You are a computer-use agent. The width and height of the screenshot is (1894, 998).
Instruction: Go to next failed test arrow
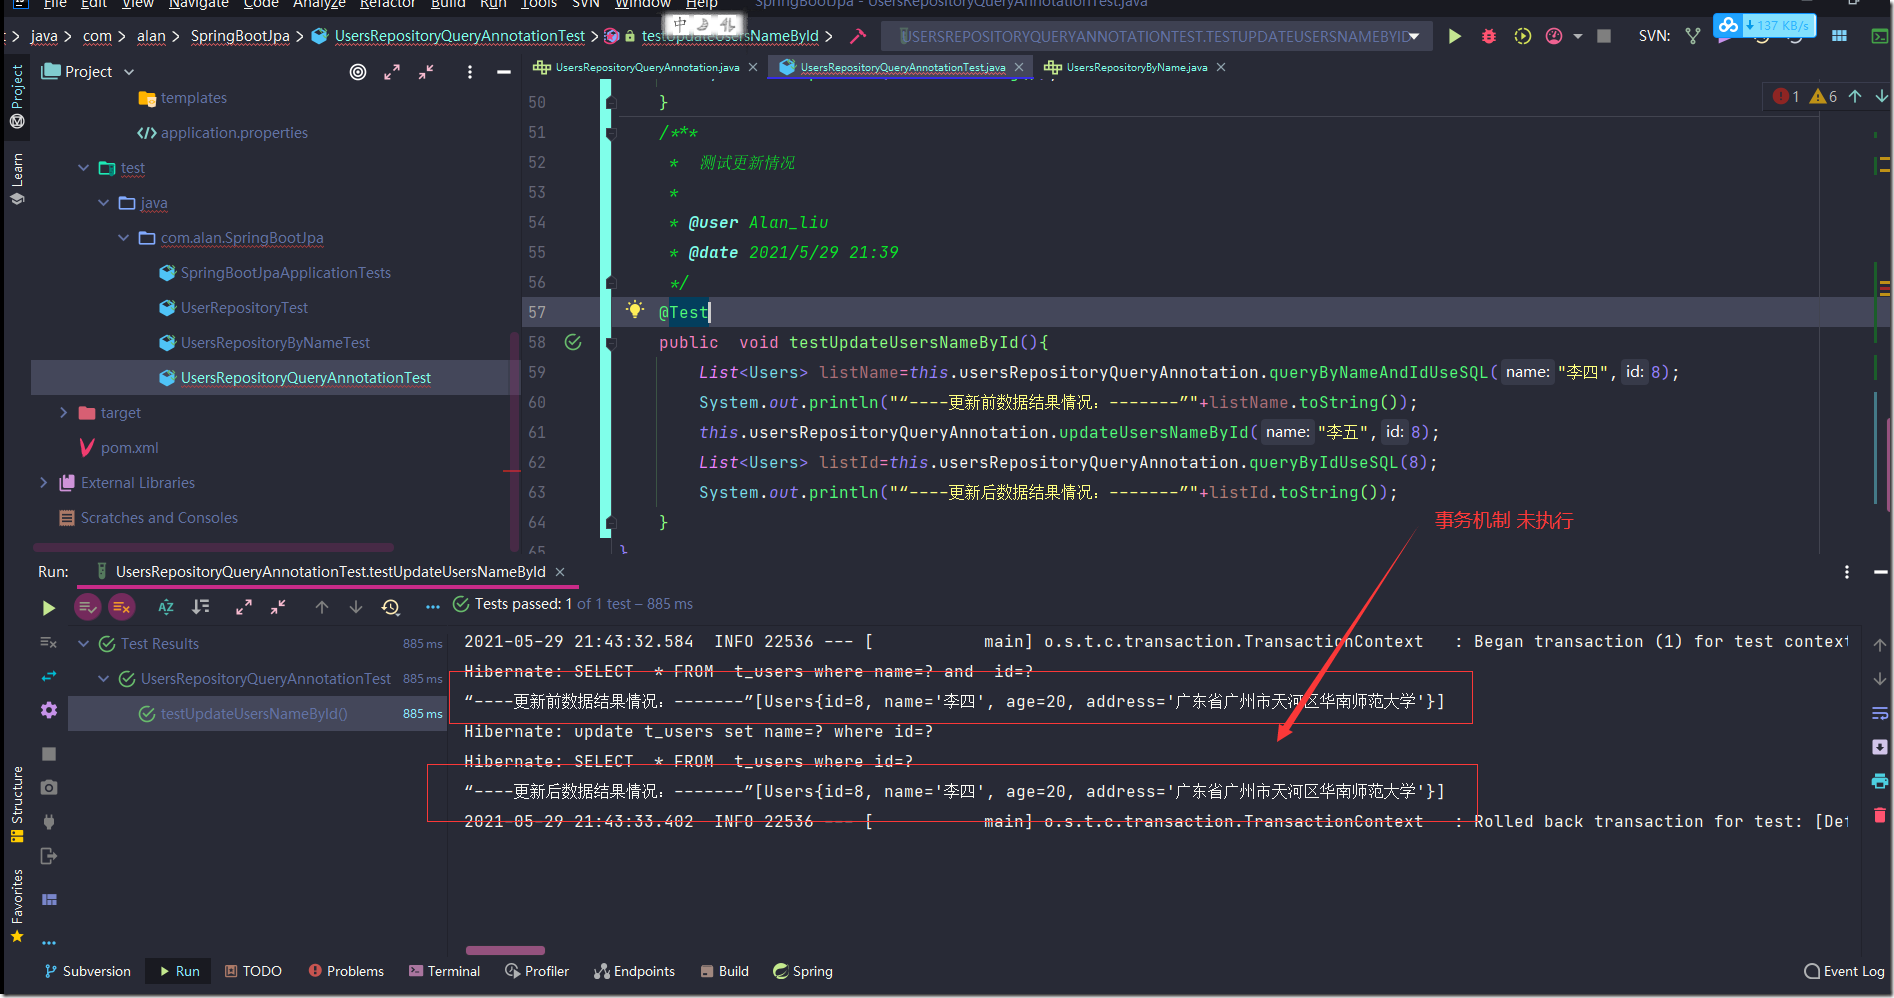tap(356, 607)
